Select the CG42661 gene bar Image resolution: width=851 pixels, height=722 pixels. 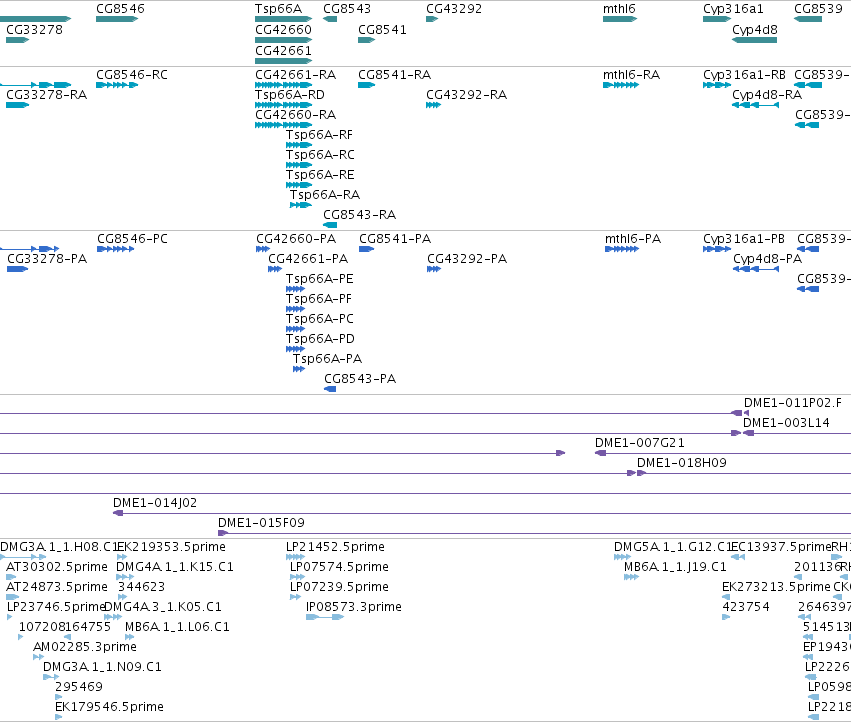pos(283,61)
